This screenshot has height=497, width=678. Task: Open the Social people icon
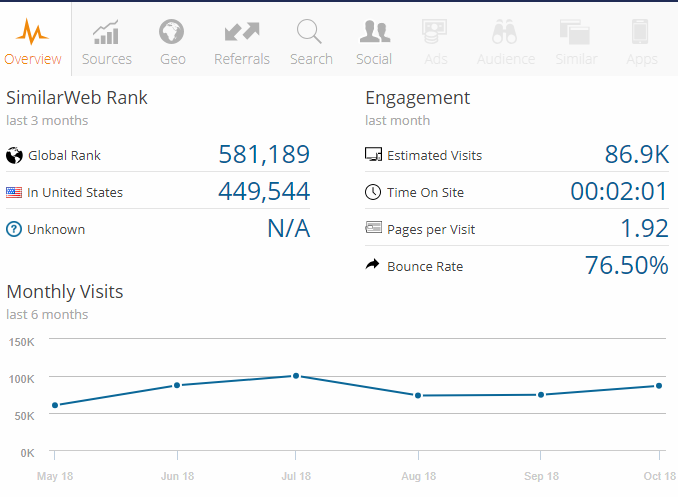point(374,32)
